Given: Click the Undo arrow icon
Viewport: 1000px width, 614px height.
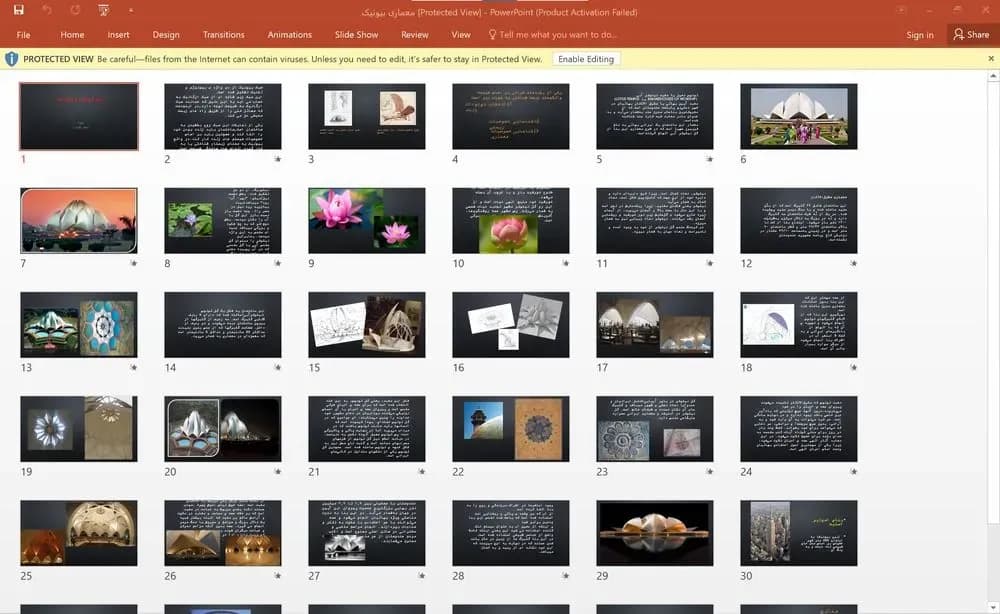Looking at the screenshot, I should point(47,10).
